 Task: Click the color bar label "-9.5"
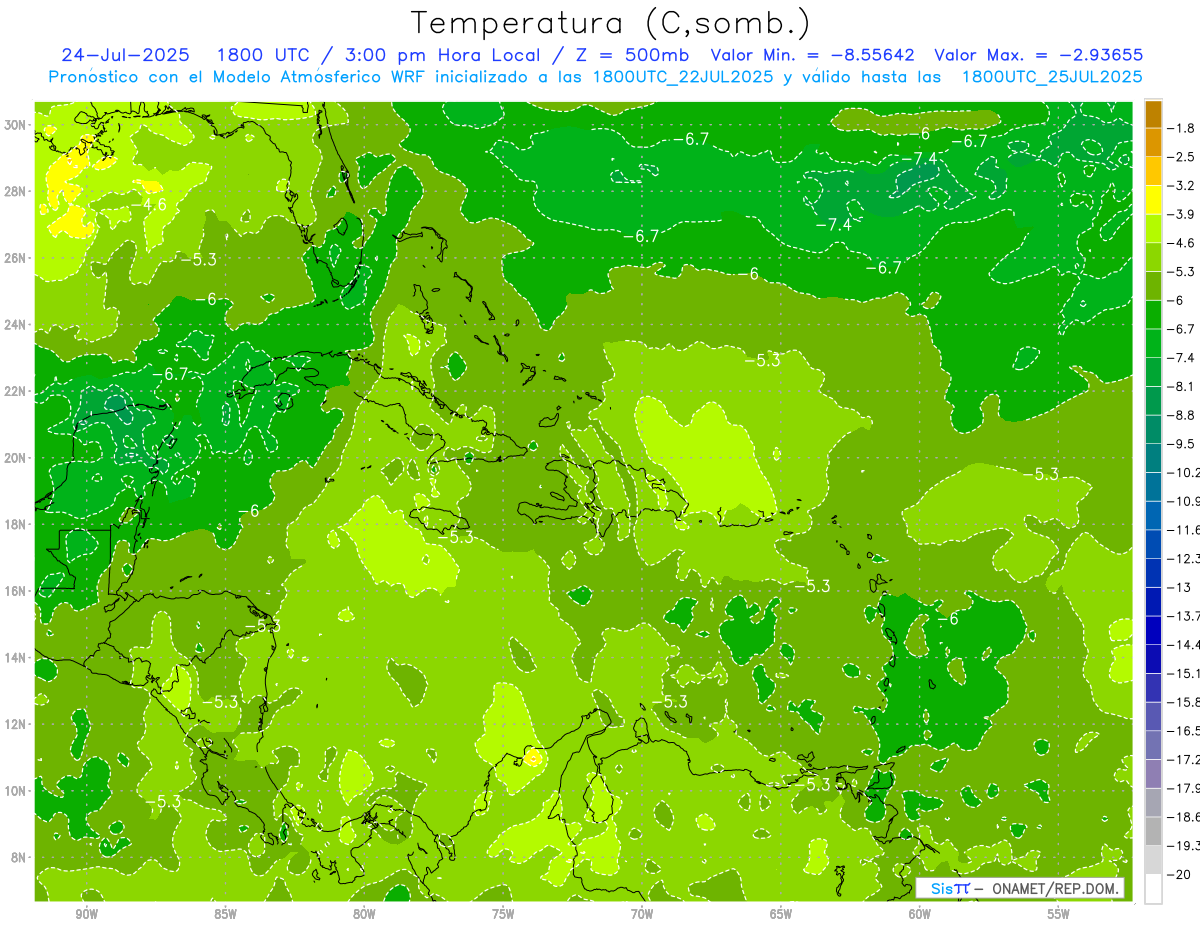[x=1181, y=444]
